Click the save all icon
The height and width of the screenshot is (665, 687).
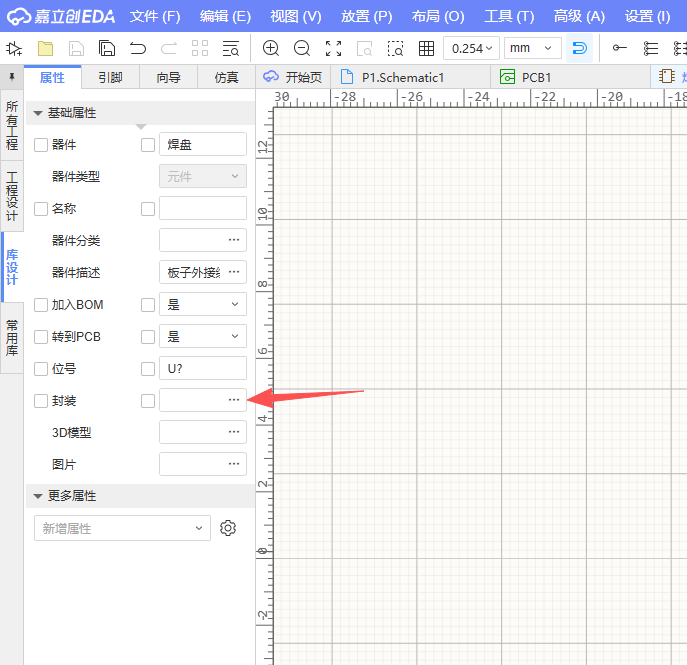(x=107, y=48)
